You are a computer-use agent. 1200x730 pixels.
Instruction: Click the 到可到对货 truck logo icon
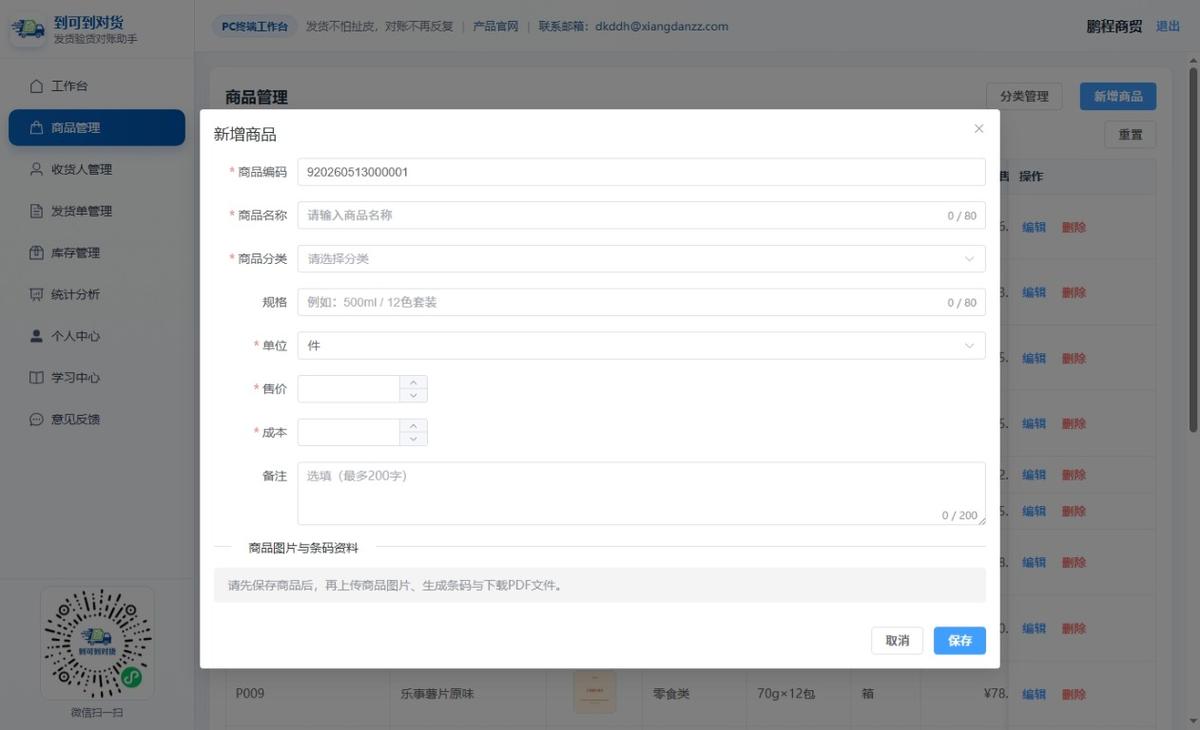click(28, 29)
